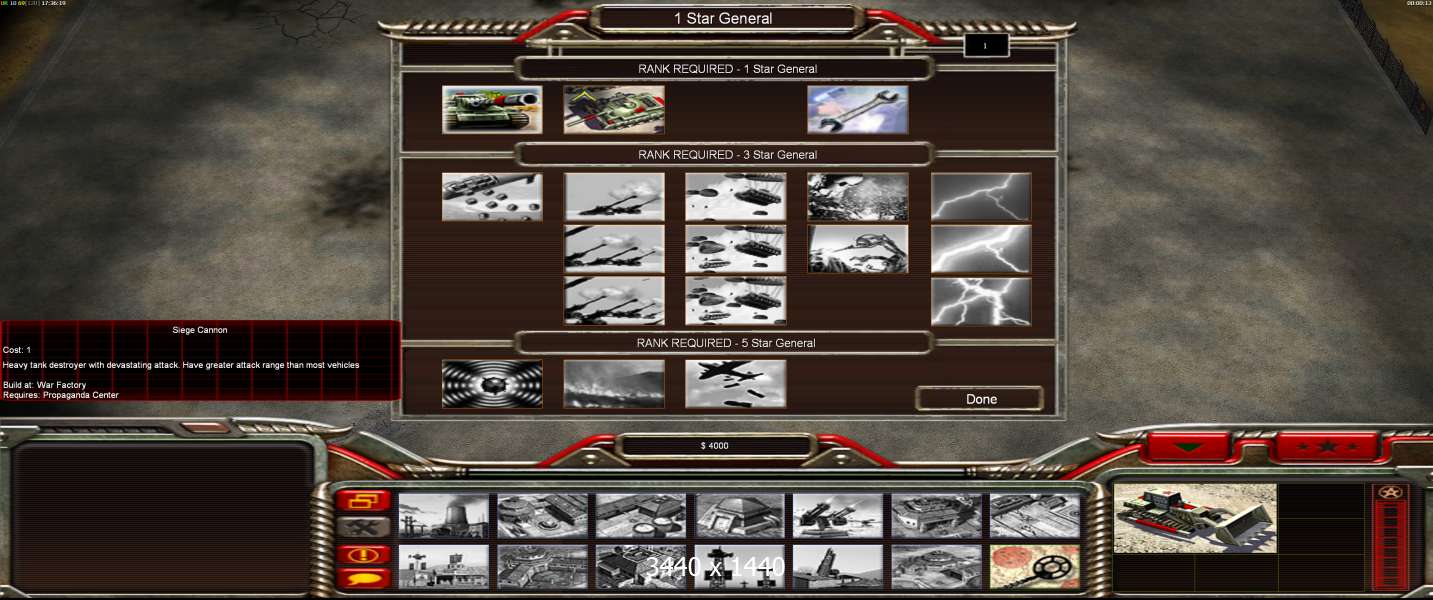
Task: Click Done to close generals menu
Action: pos(981,399)
